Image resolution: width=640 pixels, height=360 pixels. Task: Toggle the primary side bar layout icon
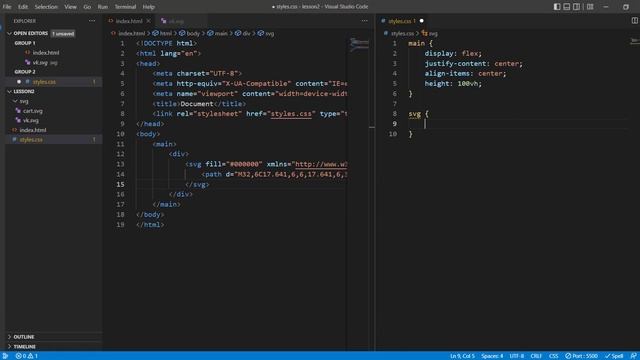pos(557,7)
